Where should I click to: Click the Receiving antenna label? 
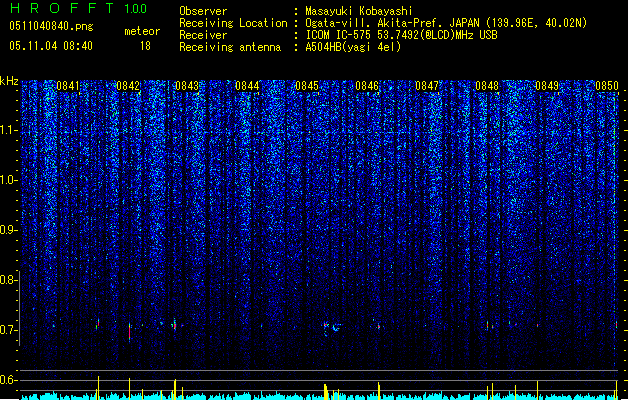coord(230,47)
